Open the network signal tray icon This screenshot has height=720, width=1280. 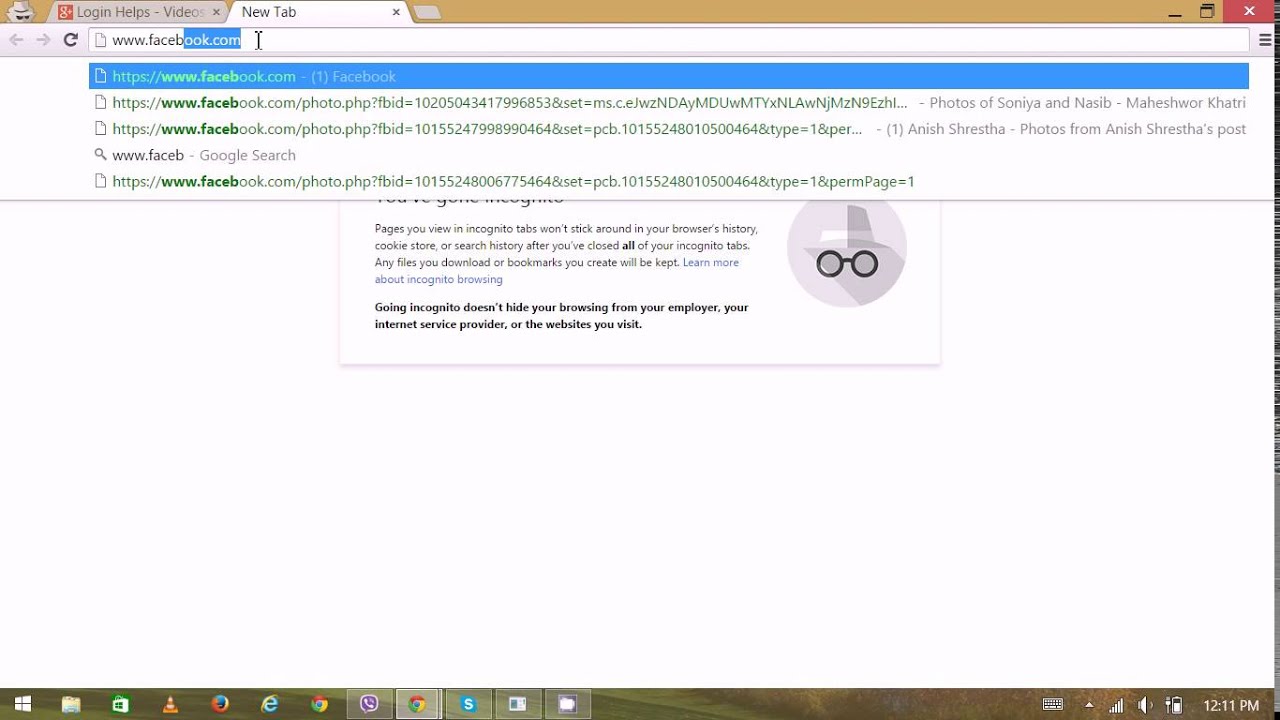tap(1117, 705)
